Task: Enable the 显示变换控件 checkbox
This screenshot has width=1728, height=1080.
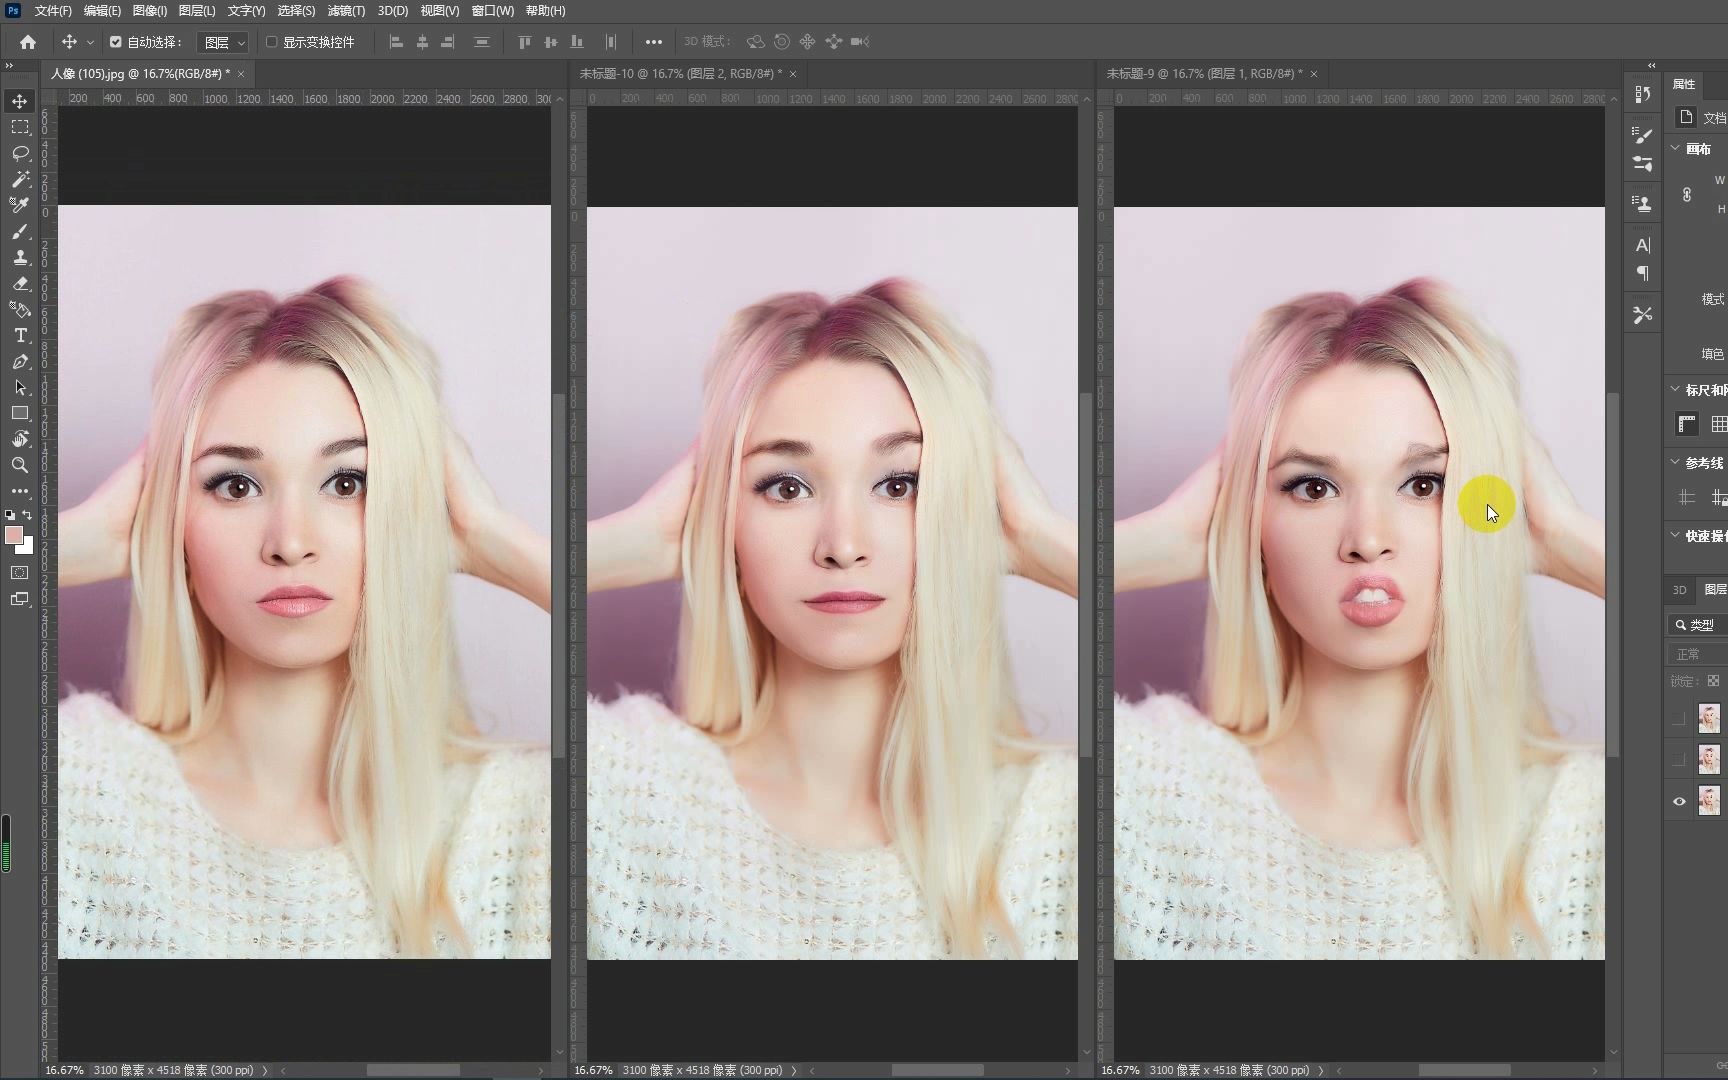Action: pyautogui.click(x=271, y=42)
